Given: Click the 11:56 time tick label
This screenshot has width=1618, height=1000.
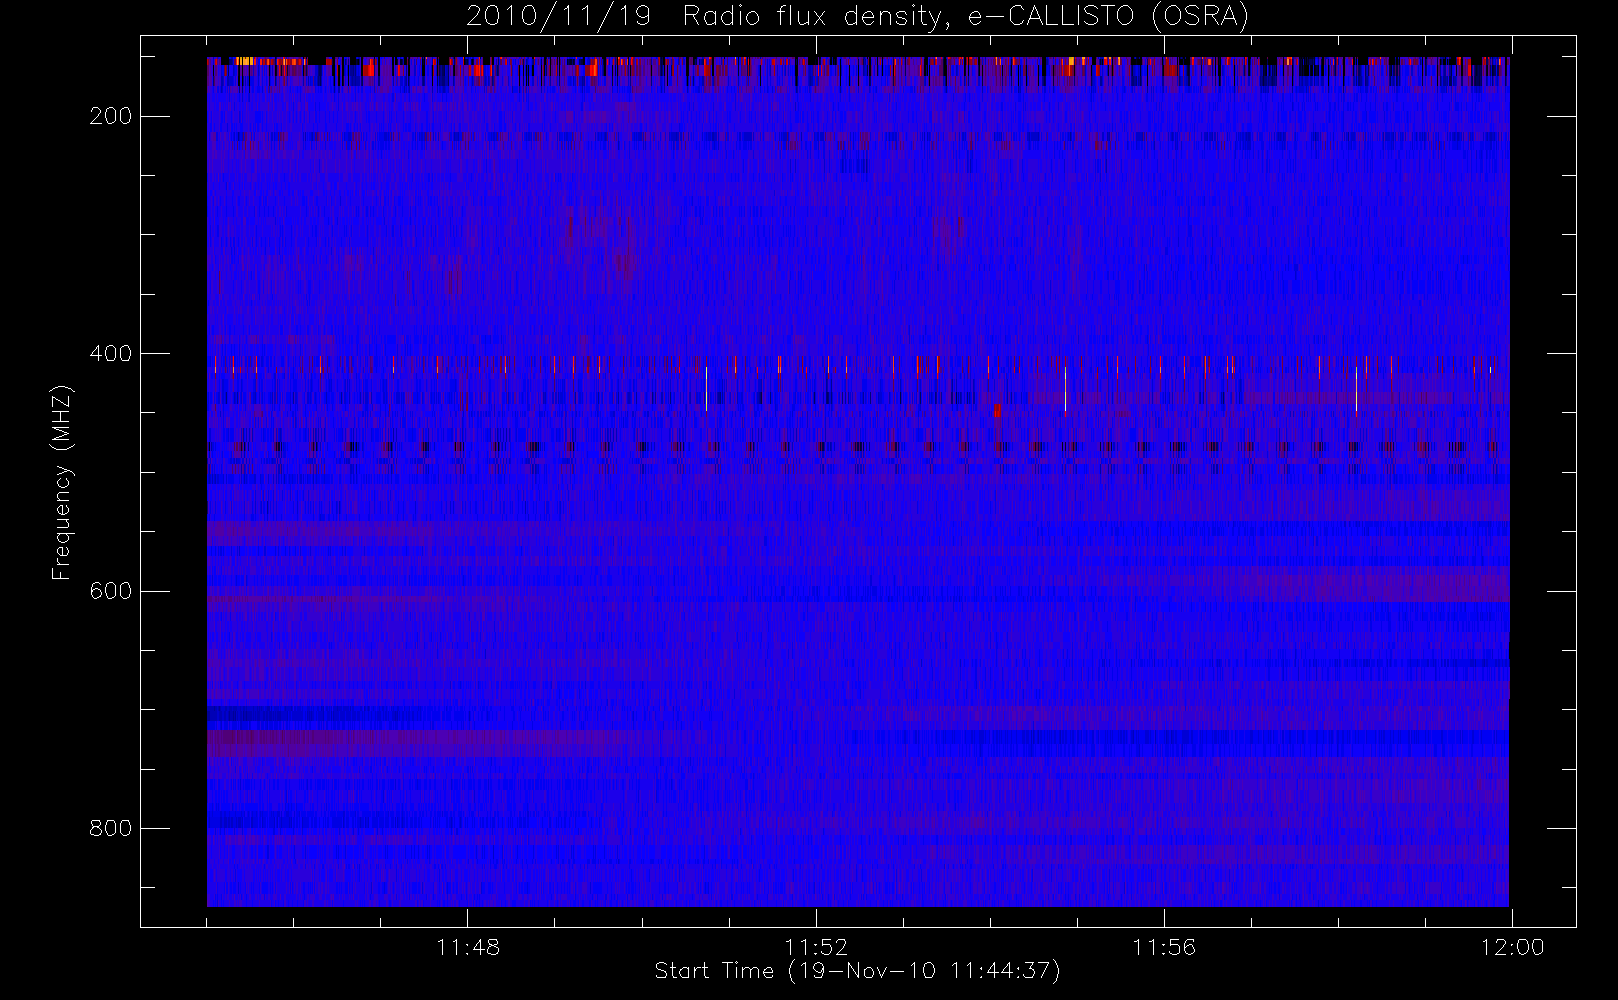Looking at the screenshot, I should (x=1164, y=947).
